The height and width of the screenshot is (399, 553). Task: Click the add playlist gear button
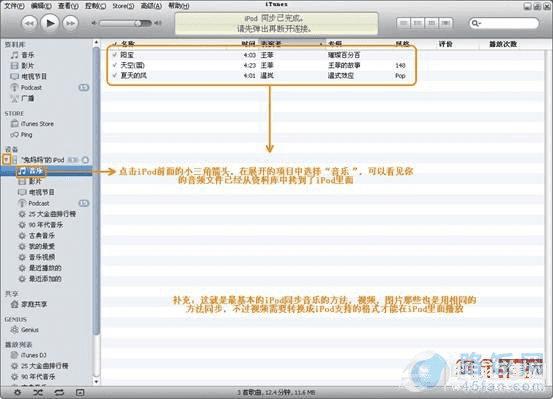(x=17, y=392)
